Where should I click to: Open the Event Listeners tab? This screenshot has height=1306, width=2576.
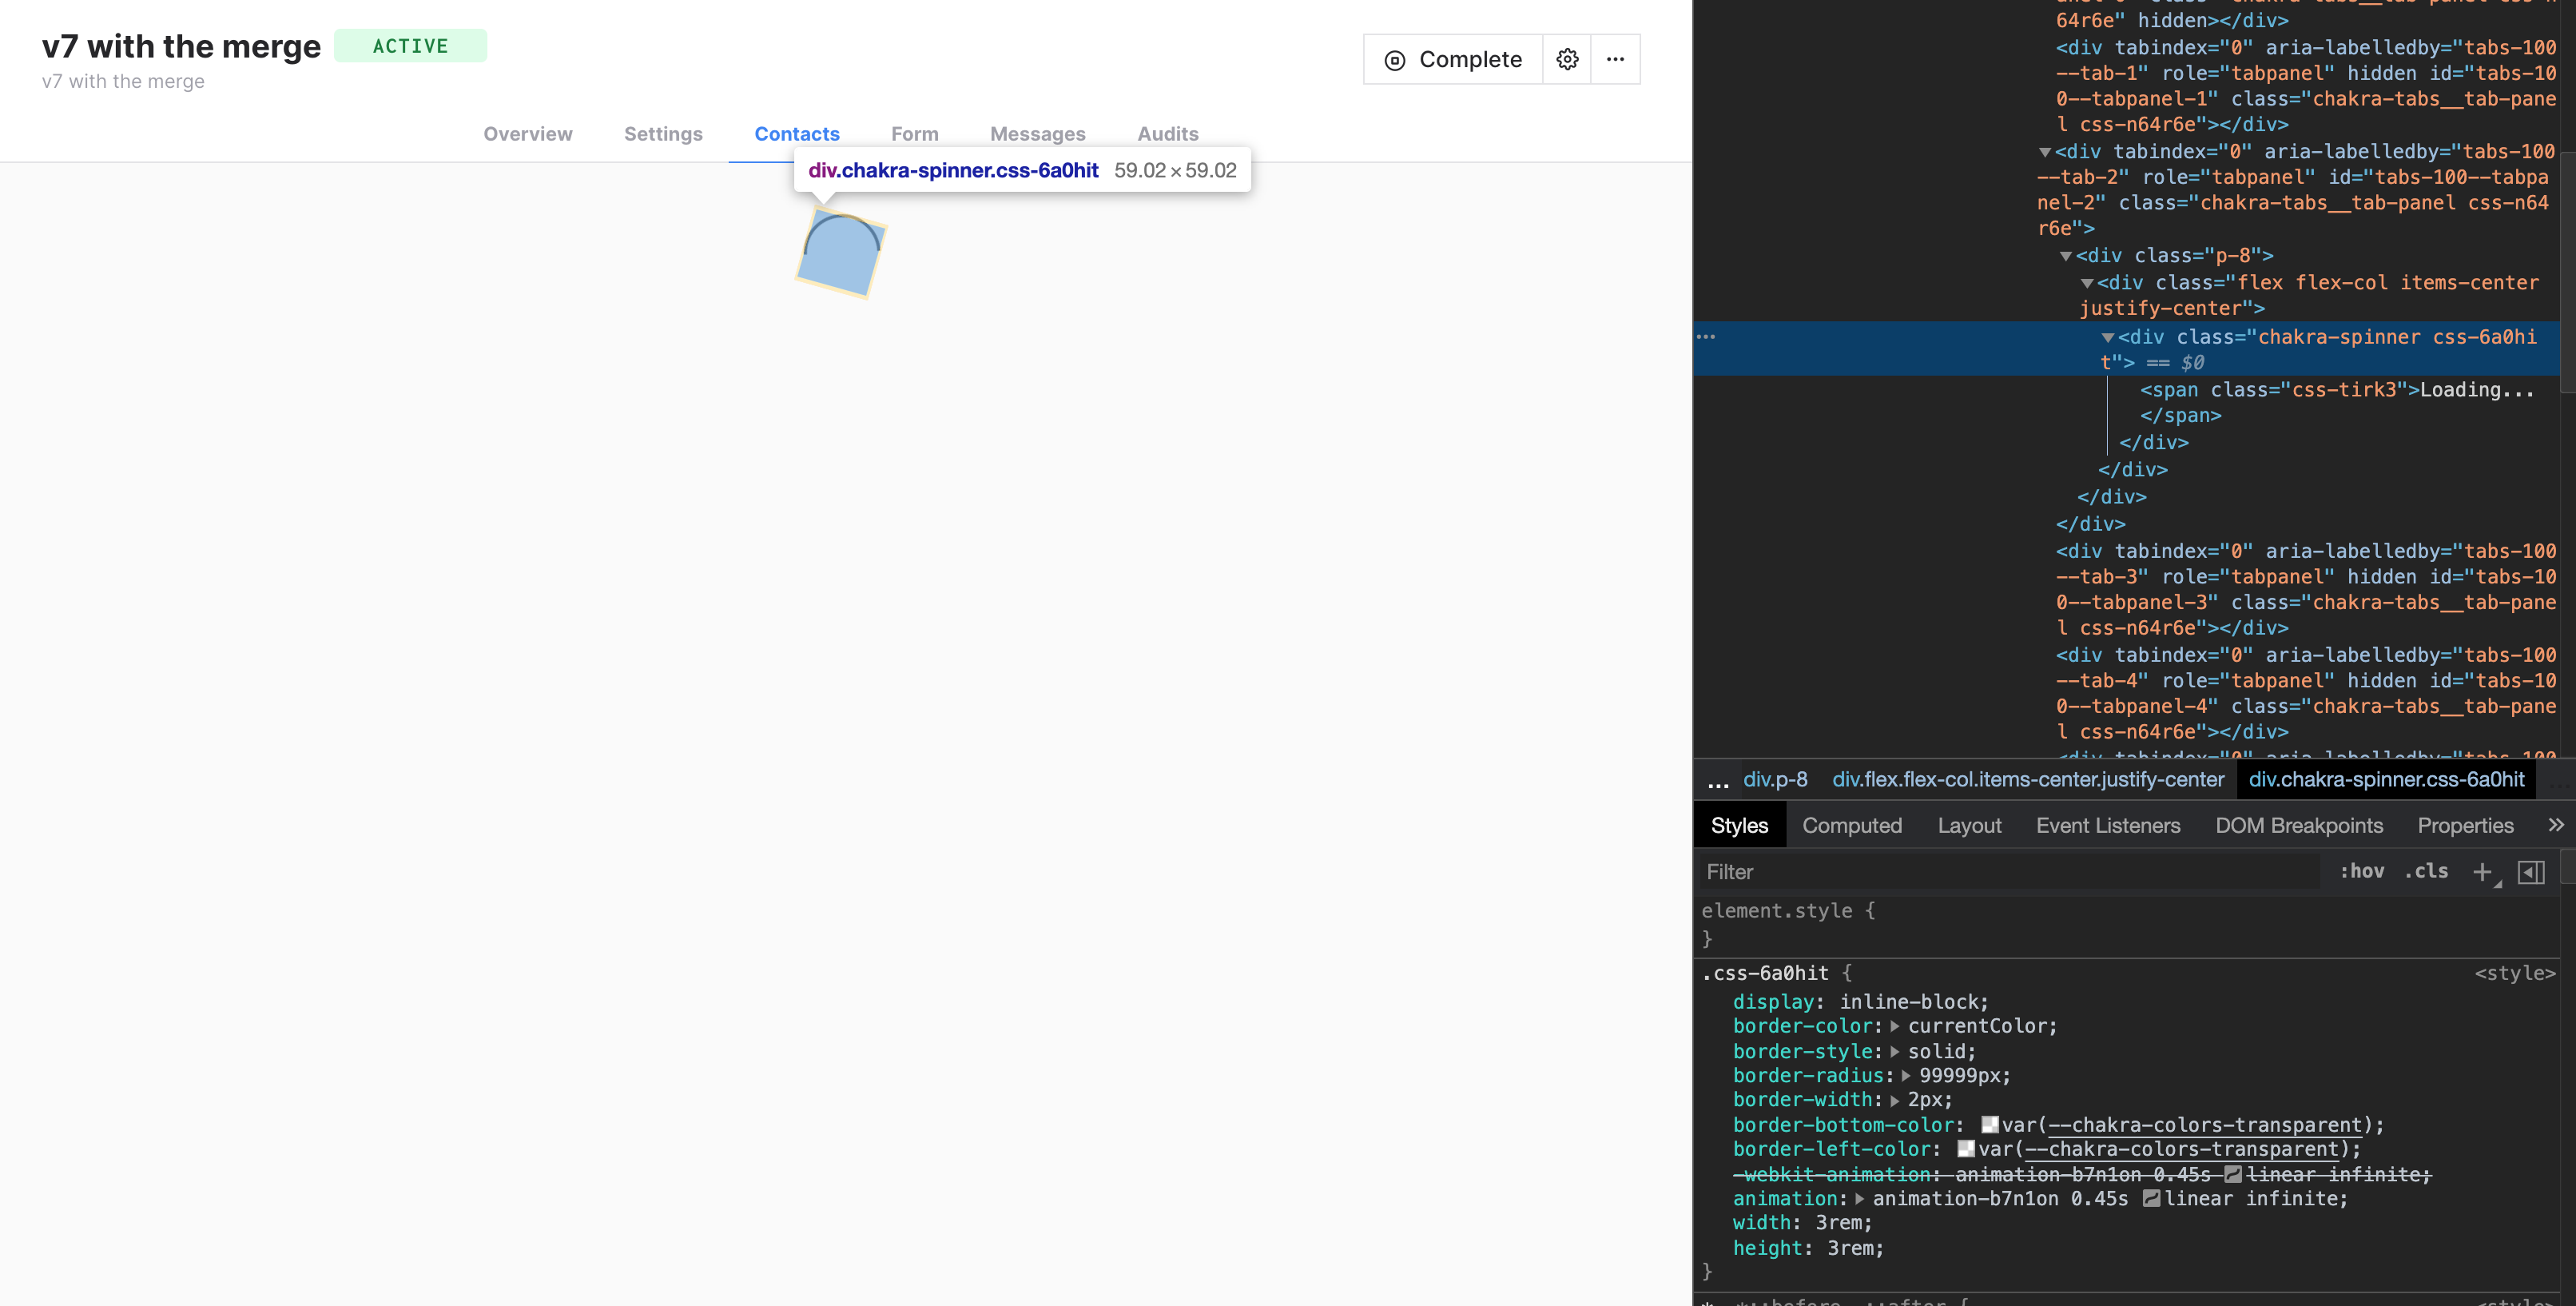point(2108,826)
